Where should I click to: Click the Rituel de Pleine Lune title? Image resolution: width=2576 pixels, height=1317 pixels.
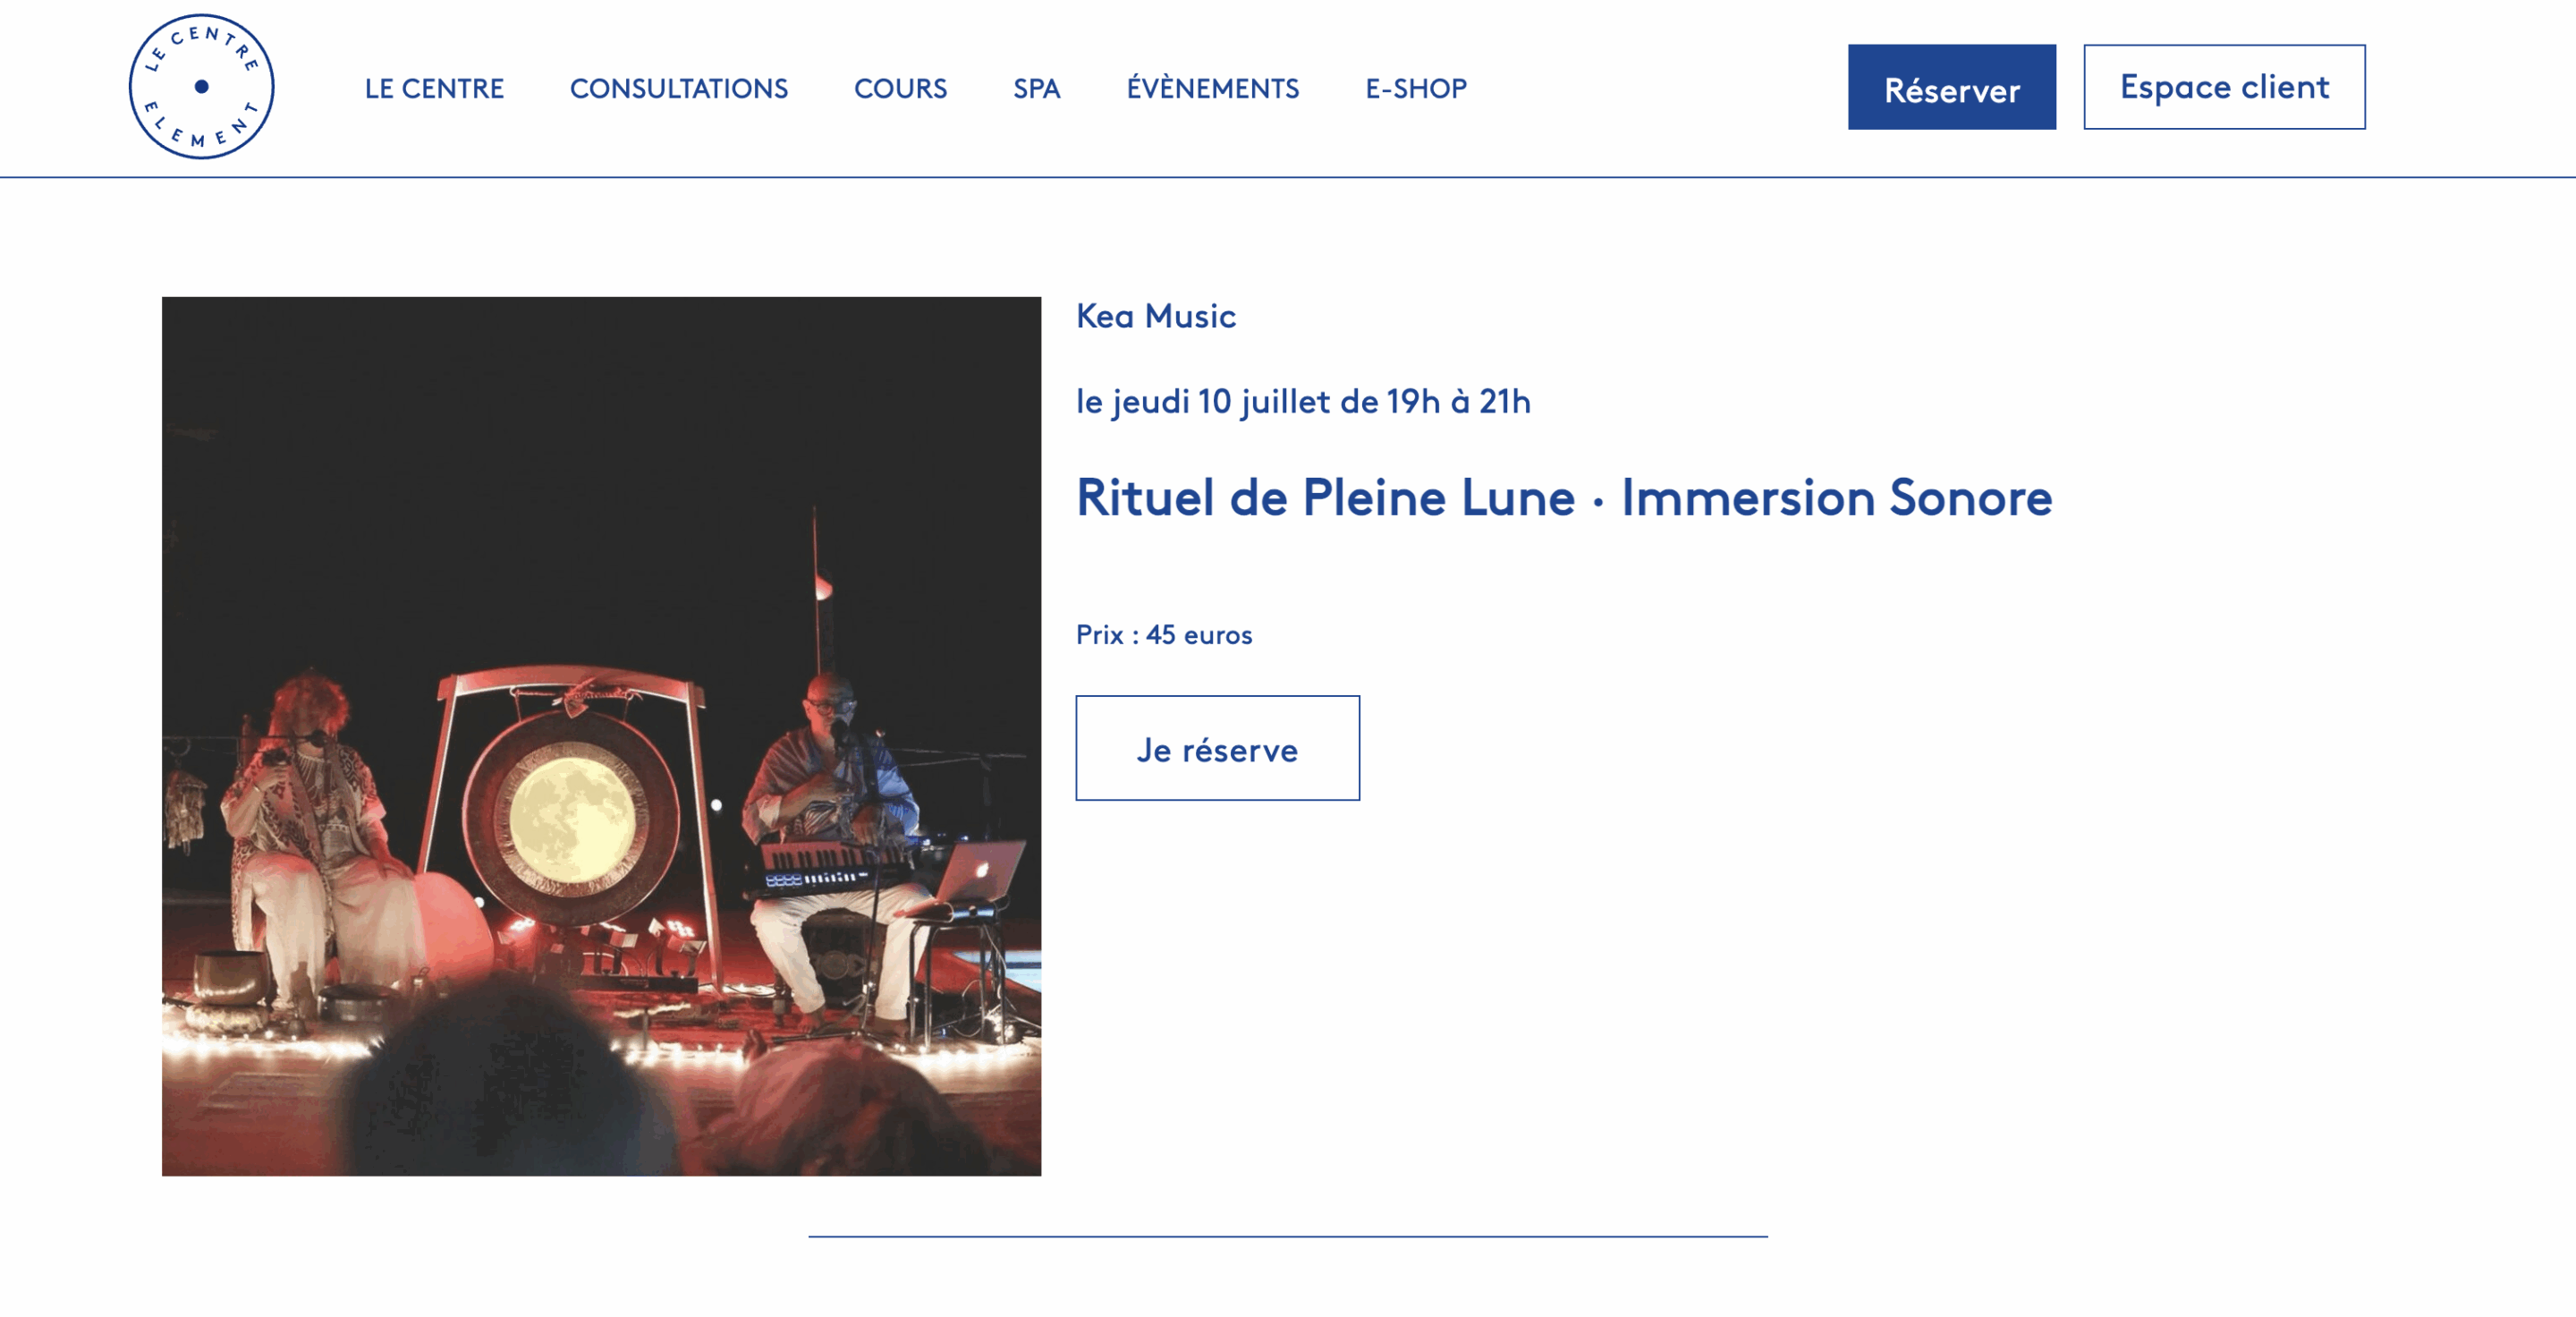1564,497
